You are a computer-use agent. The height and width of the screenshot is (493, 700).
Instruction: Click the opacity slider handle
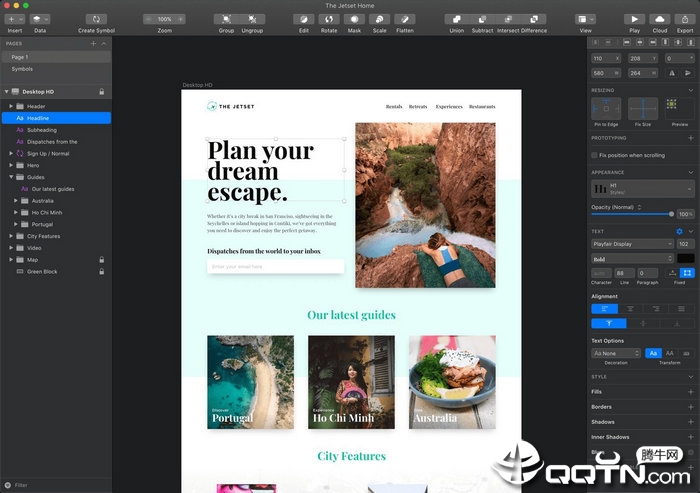point(671,214)
